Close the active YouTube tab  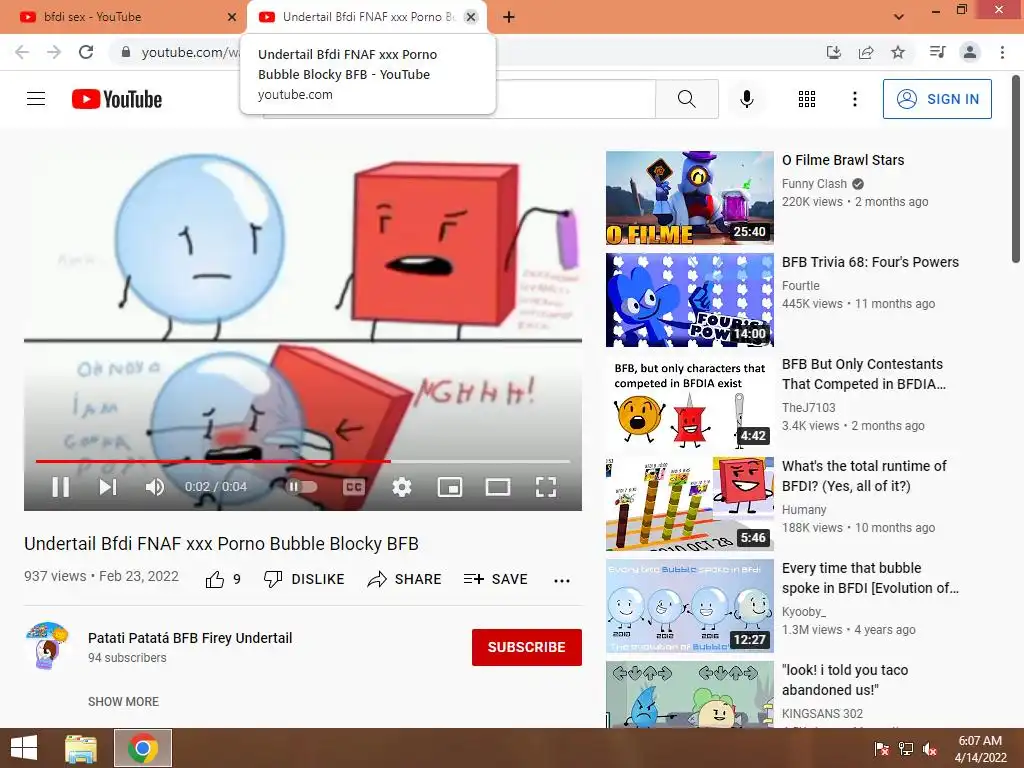pos(471,17)
